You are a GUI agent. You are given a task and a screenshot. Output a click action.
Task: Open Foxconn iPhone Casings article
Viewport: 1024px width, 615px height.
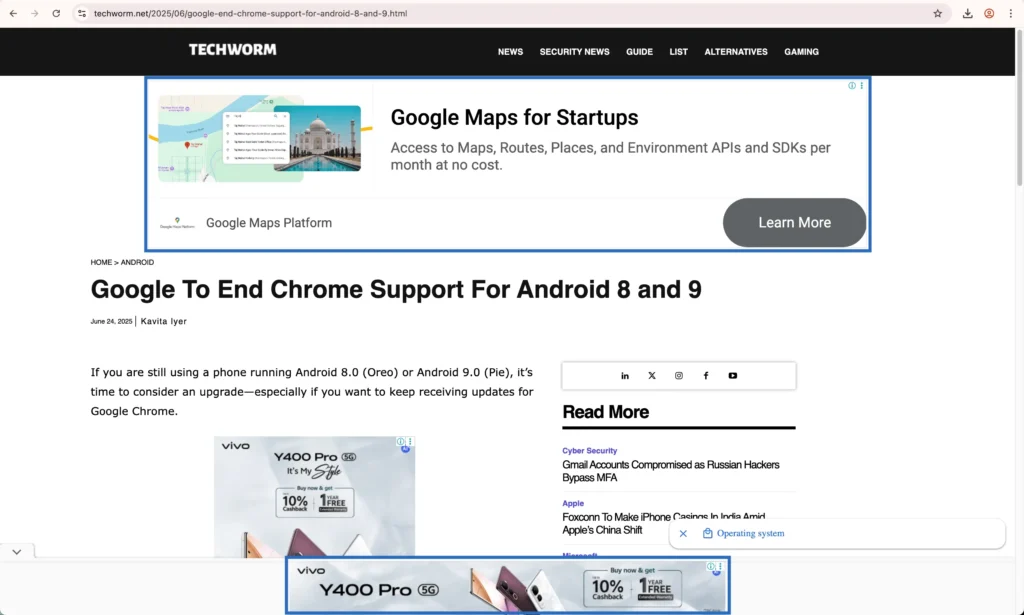click(664, 523)
